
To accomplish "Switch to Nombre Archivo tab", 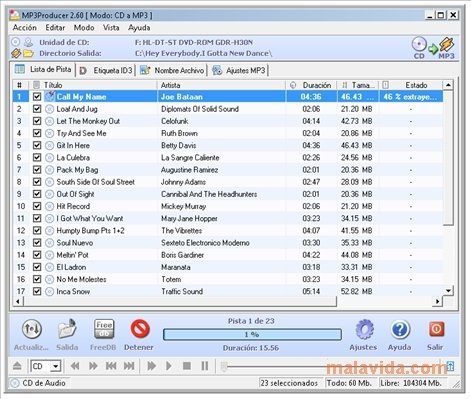I will (x=172, y=70).
